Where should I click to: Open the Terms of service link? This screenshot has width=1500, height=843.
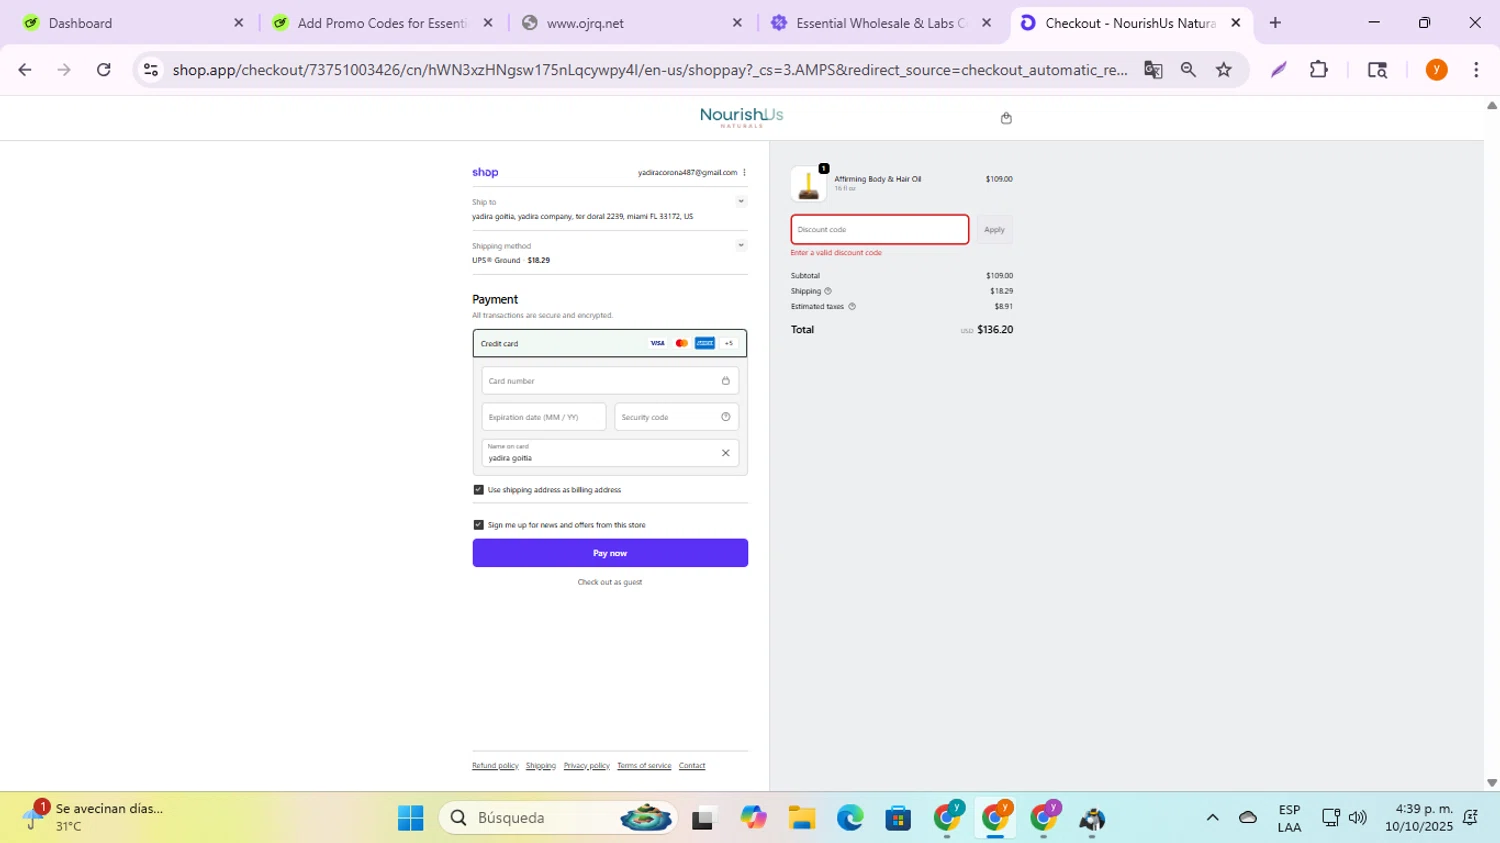pos(644,766)
